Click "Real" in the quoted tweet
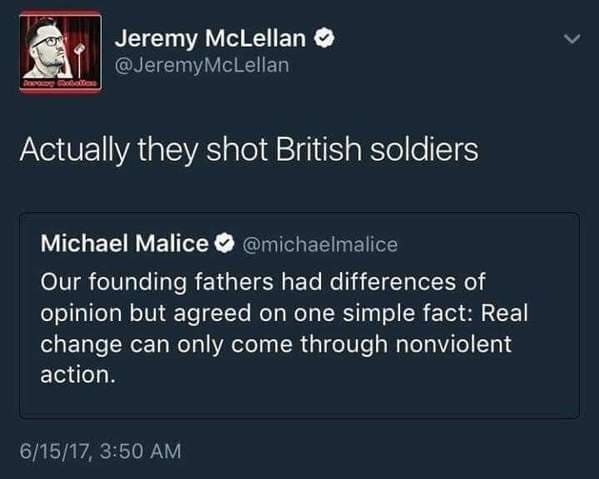 click(x=504, y=313)
